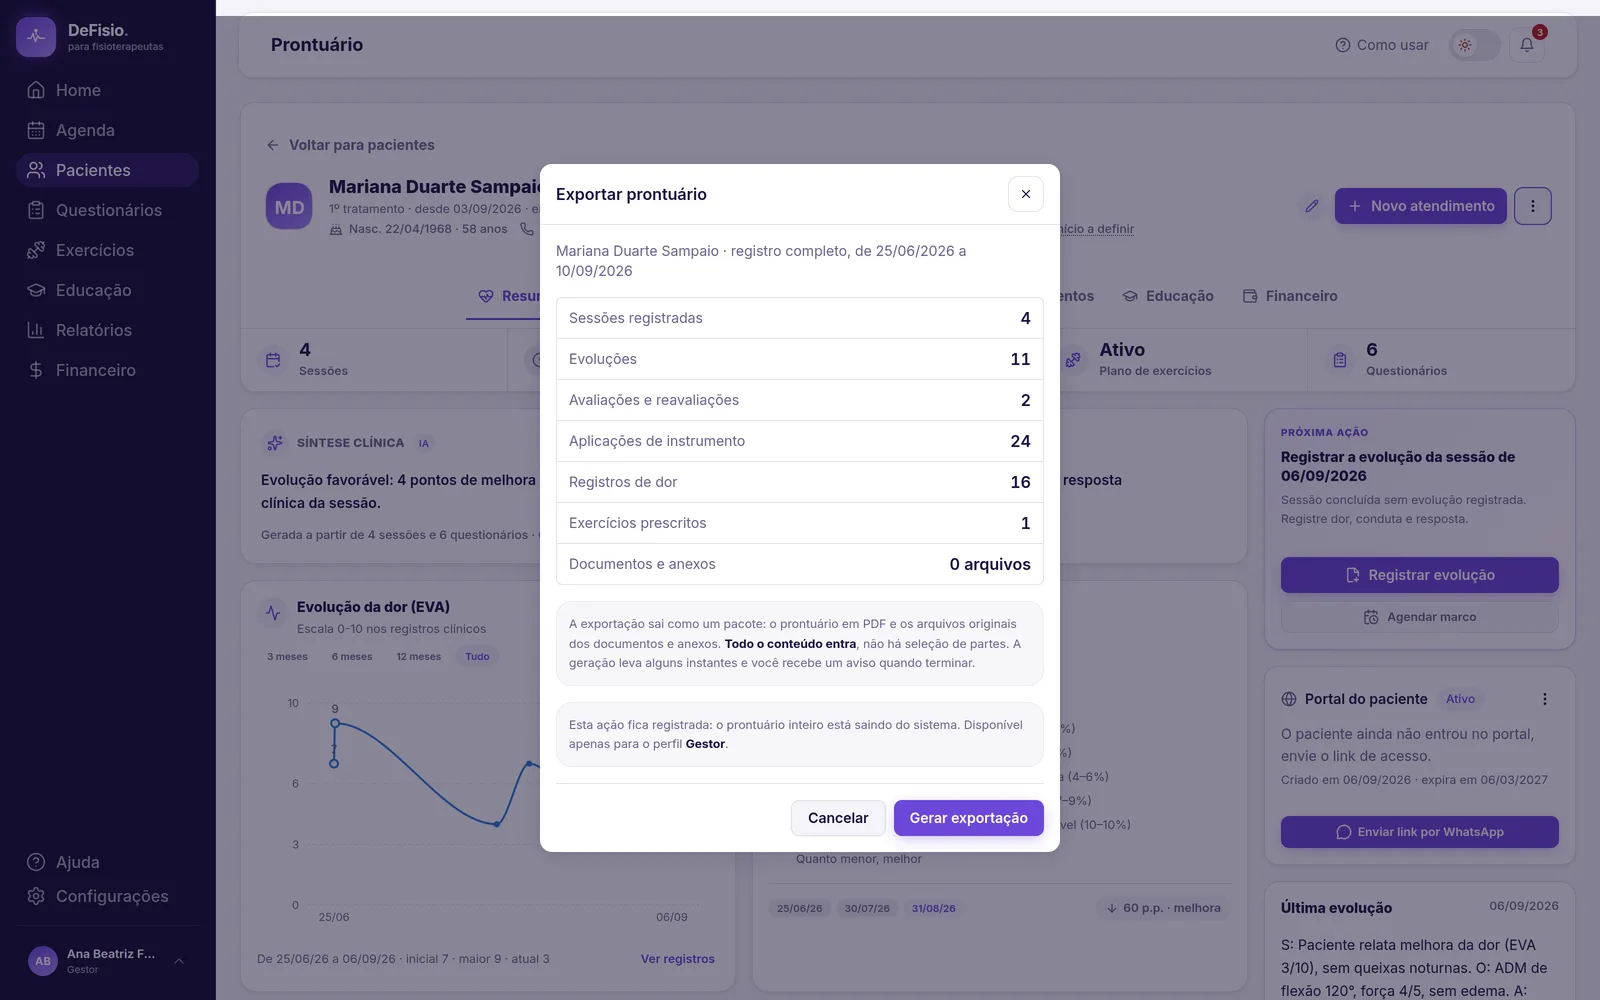
Task: Cancel the export dialog
Action: [838, 818]
